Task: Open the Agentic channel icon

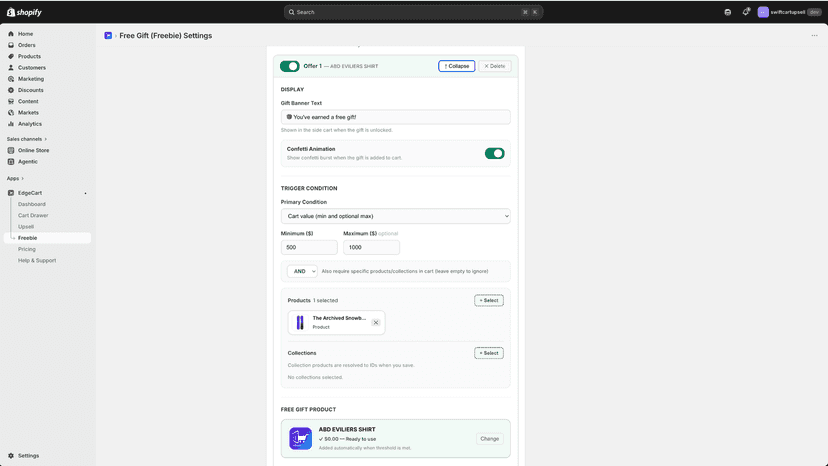Action: point(11,162)
